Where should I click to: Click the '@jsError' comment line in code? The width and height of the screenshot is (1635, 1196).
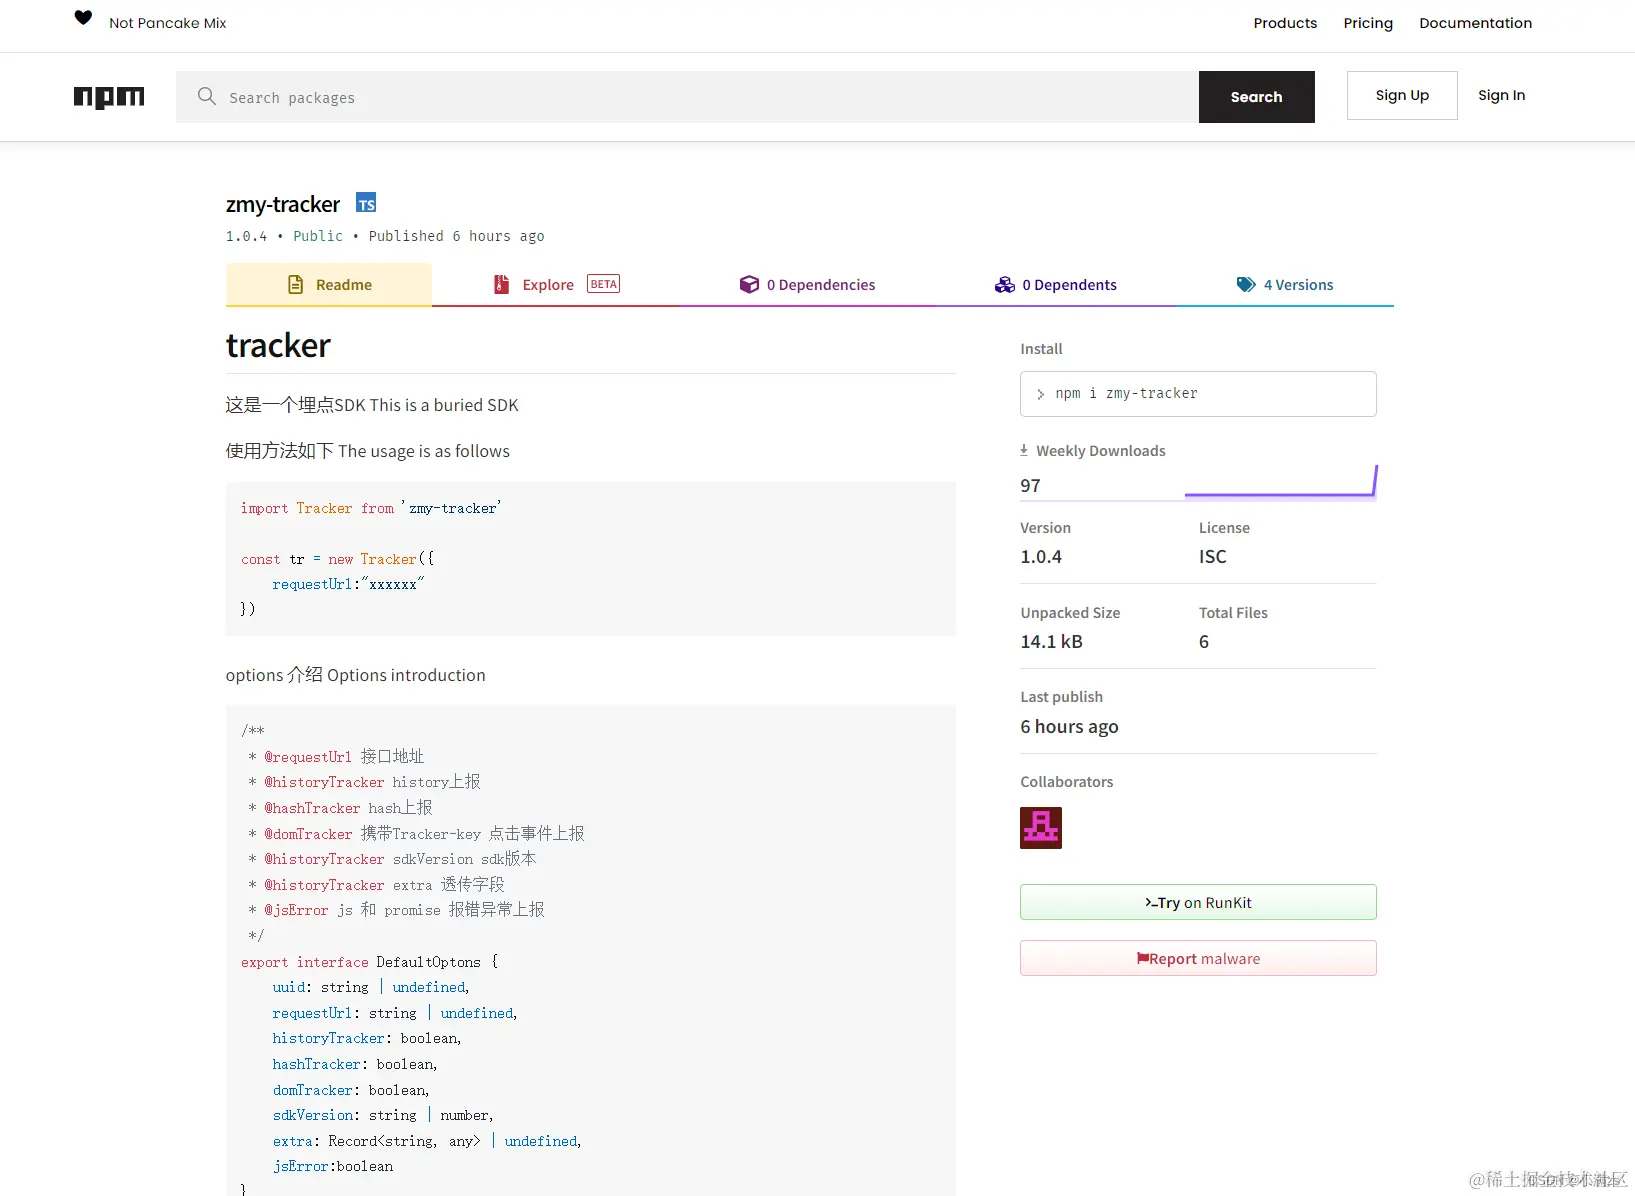[396, 910]
